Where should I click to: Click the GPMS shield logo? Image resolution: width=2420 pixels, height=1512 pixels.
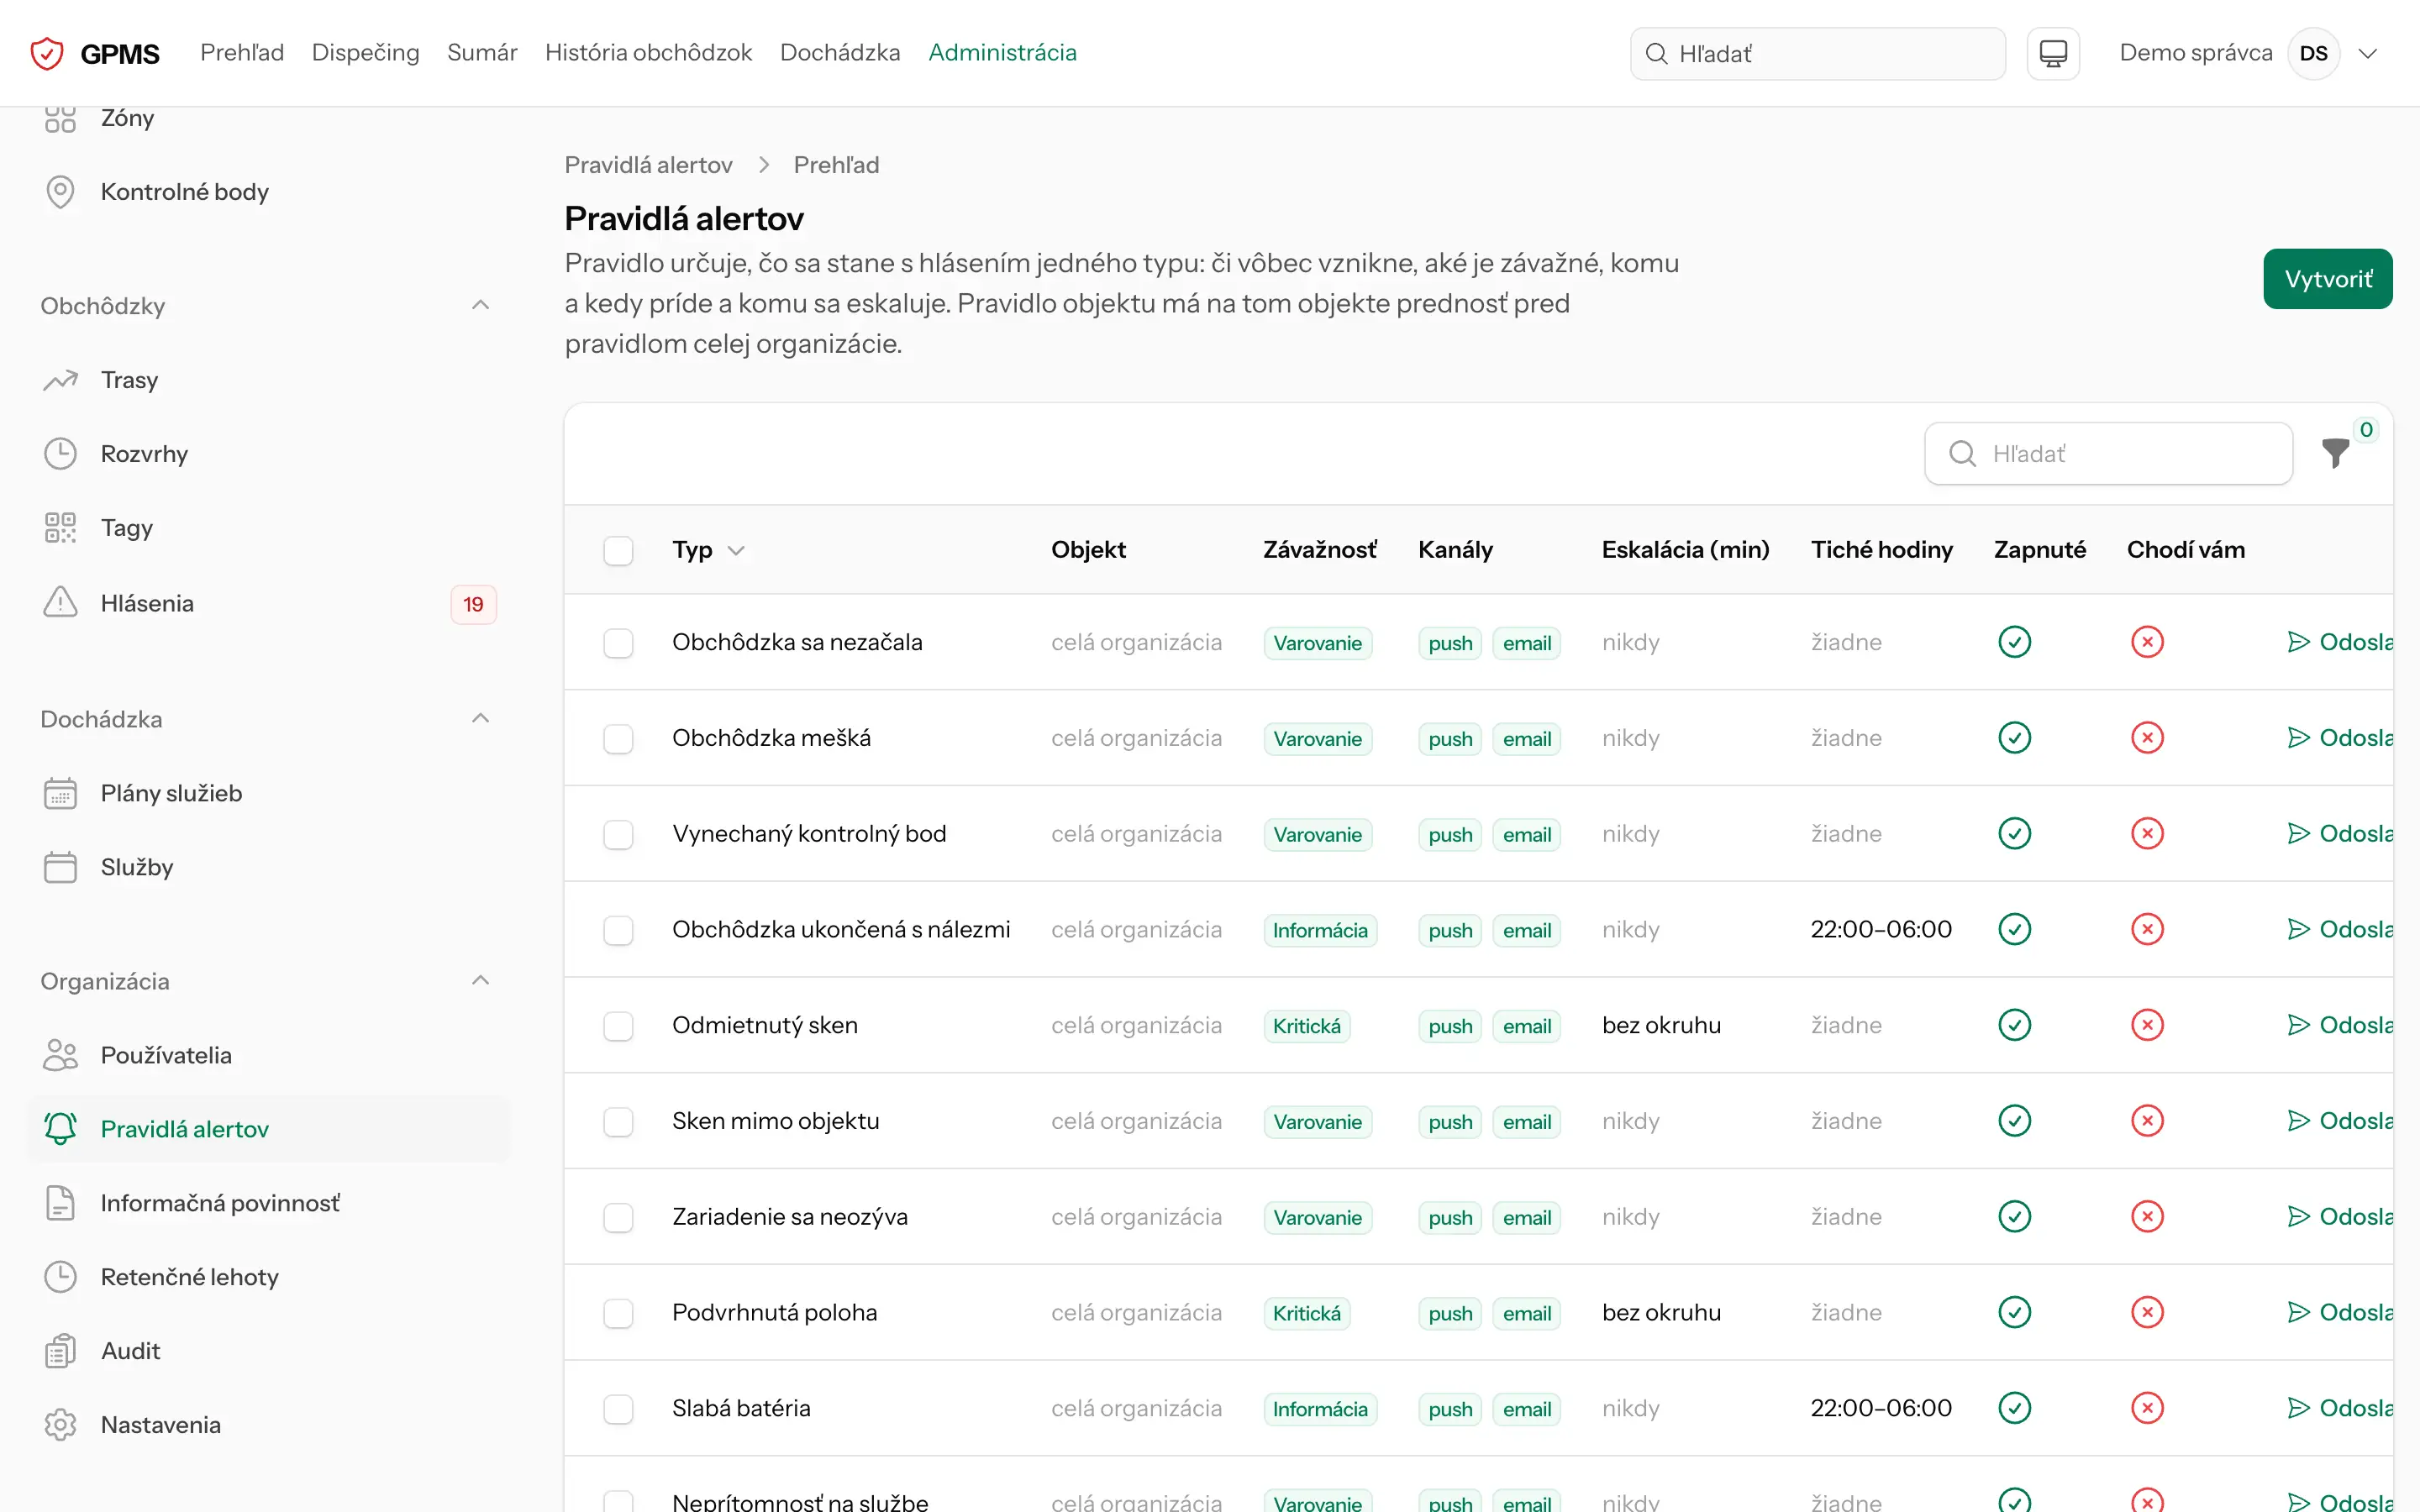coord(47,53)
